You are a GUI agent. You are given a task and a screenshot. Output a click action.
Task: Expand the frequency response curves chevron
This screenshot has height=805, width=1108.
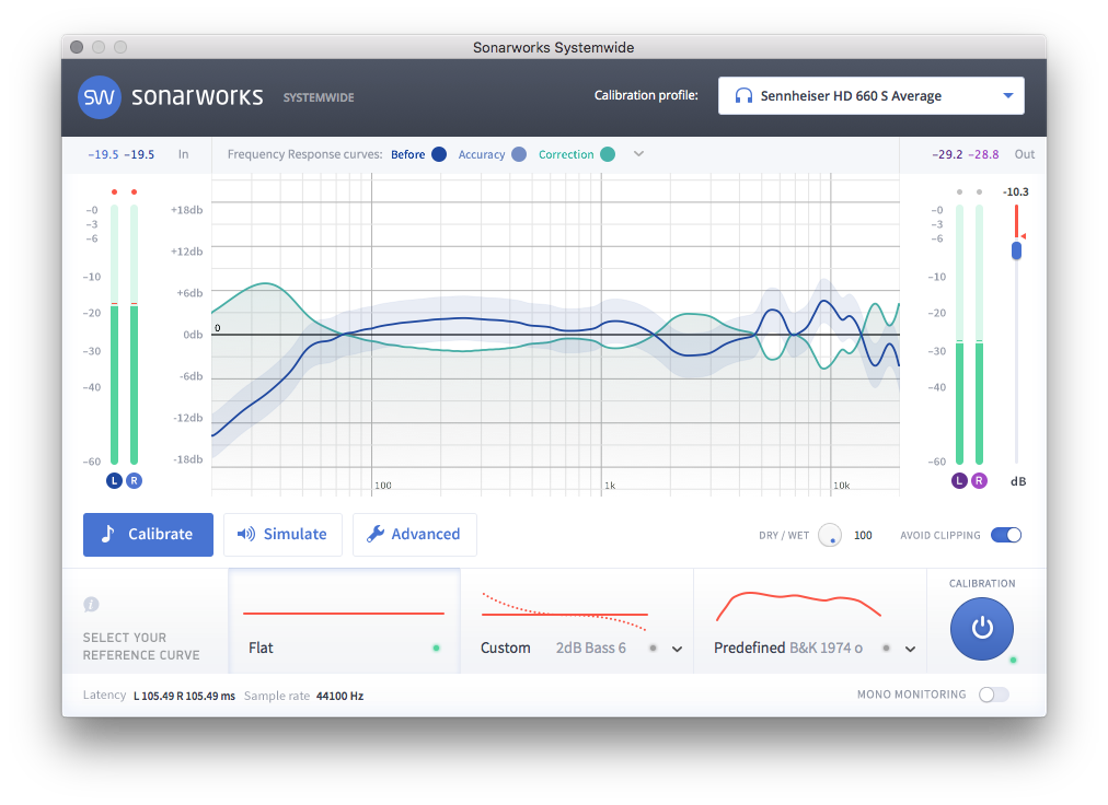click(x=639, y=154)
